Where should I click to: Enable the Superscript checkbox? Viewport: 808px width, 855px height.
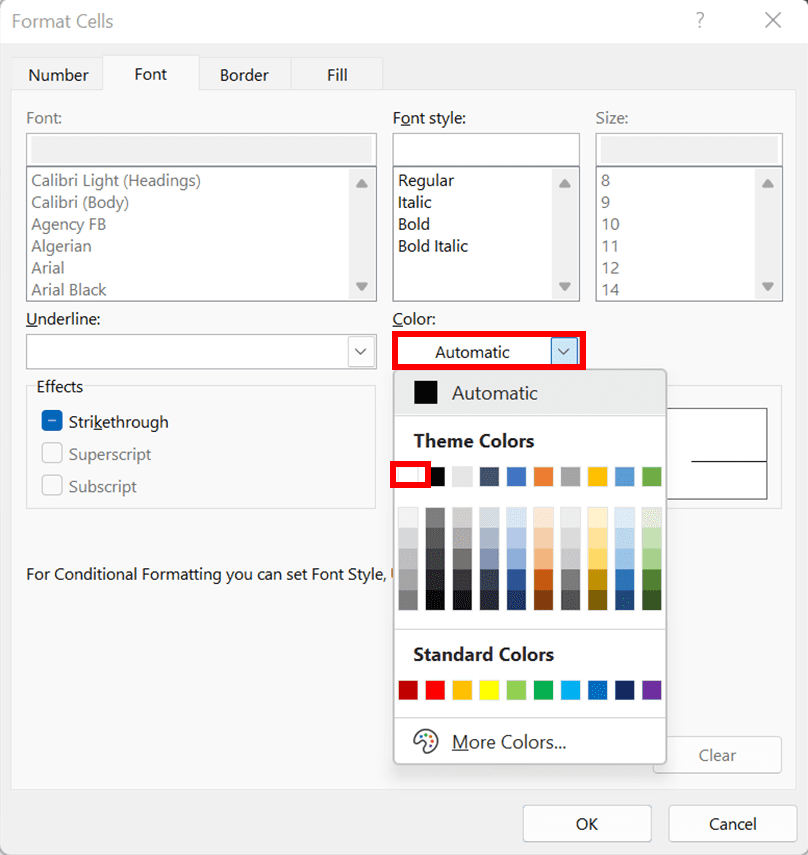click(x=52, y=453)
